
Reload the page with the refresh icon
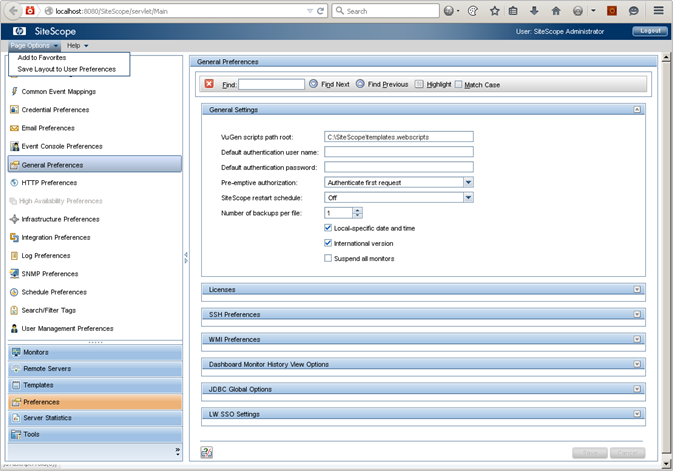[320, 11]
